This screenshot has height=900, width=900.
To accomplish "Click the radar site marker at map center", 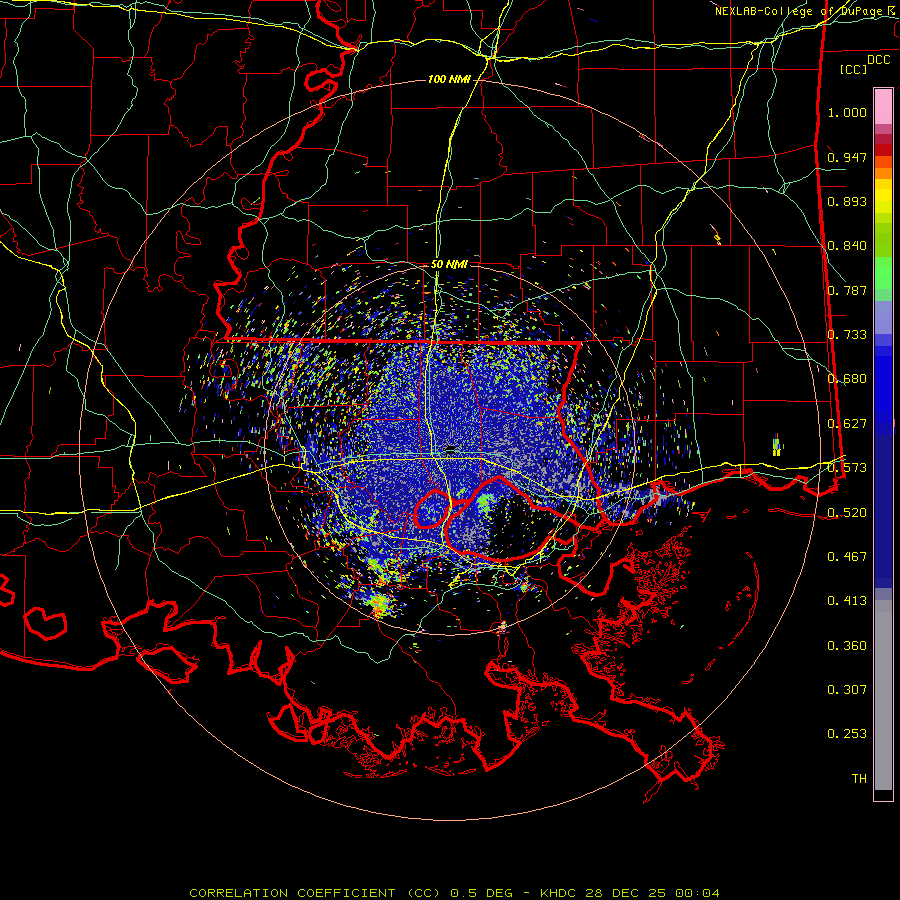I will coord(451,448).
